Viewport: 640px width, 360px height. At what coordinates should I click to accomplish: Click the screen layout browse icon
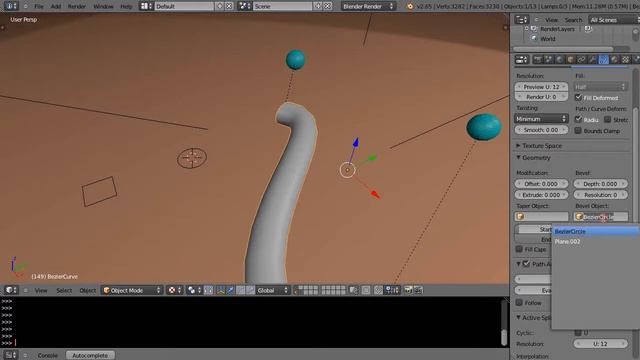[x=146, y=6]
